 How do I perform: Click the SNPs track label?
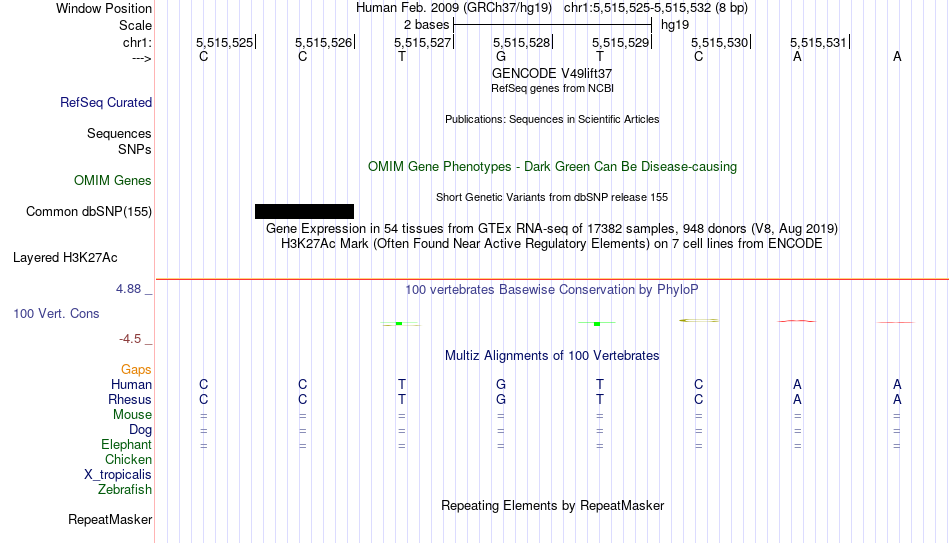coord(135,149)
